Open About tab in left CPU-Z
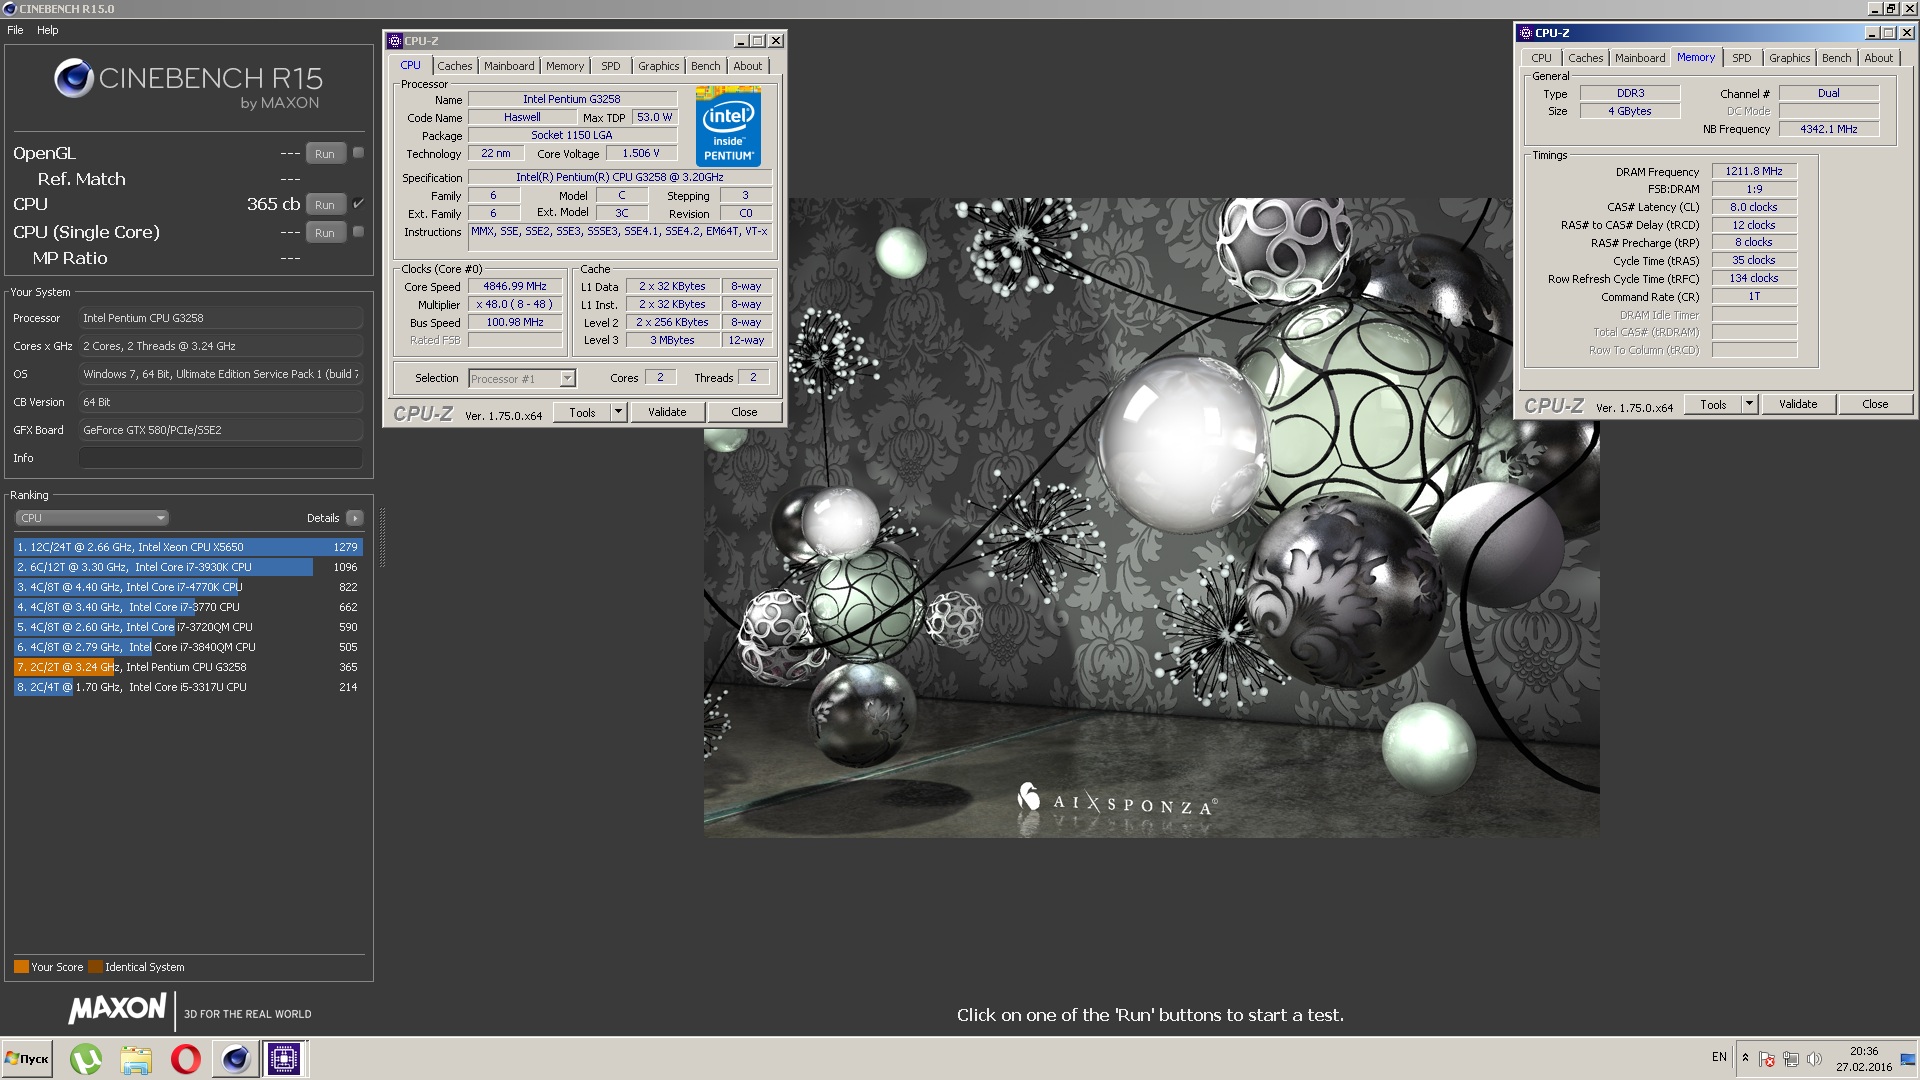The height and width of the screenshot is (1080, 1920). coord(747,66)
